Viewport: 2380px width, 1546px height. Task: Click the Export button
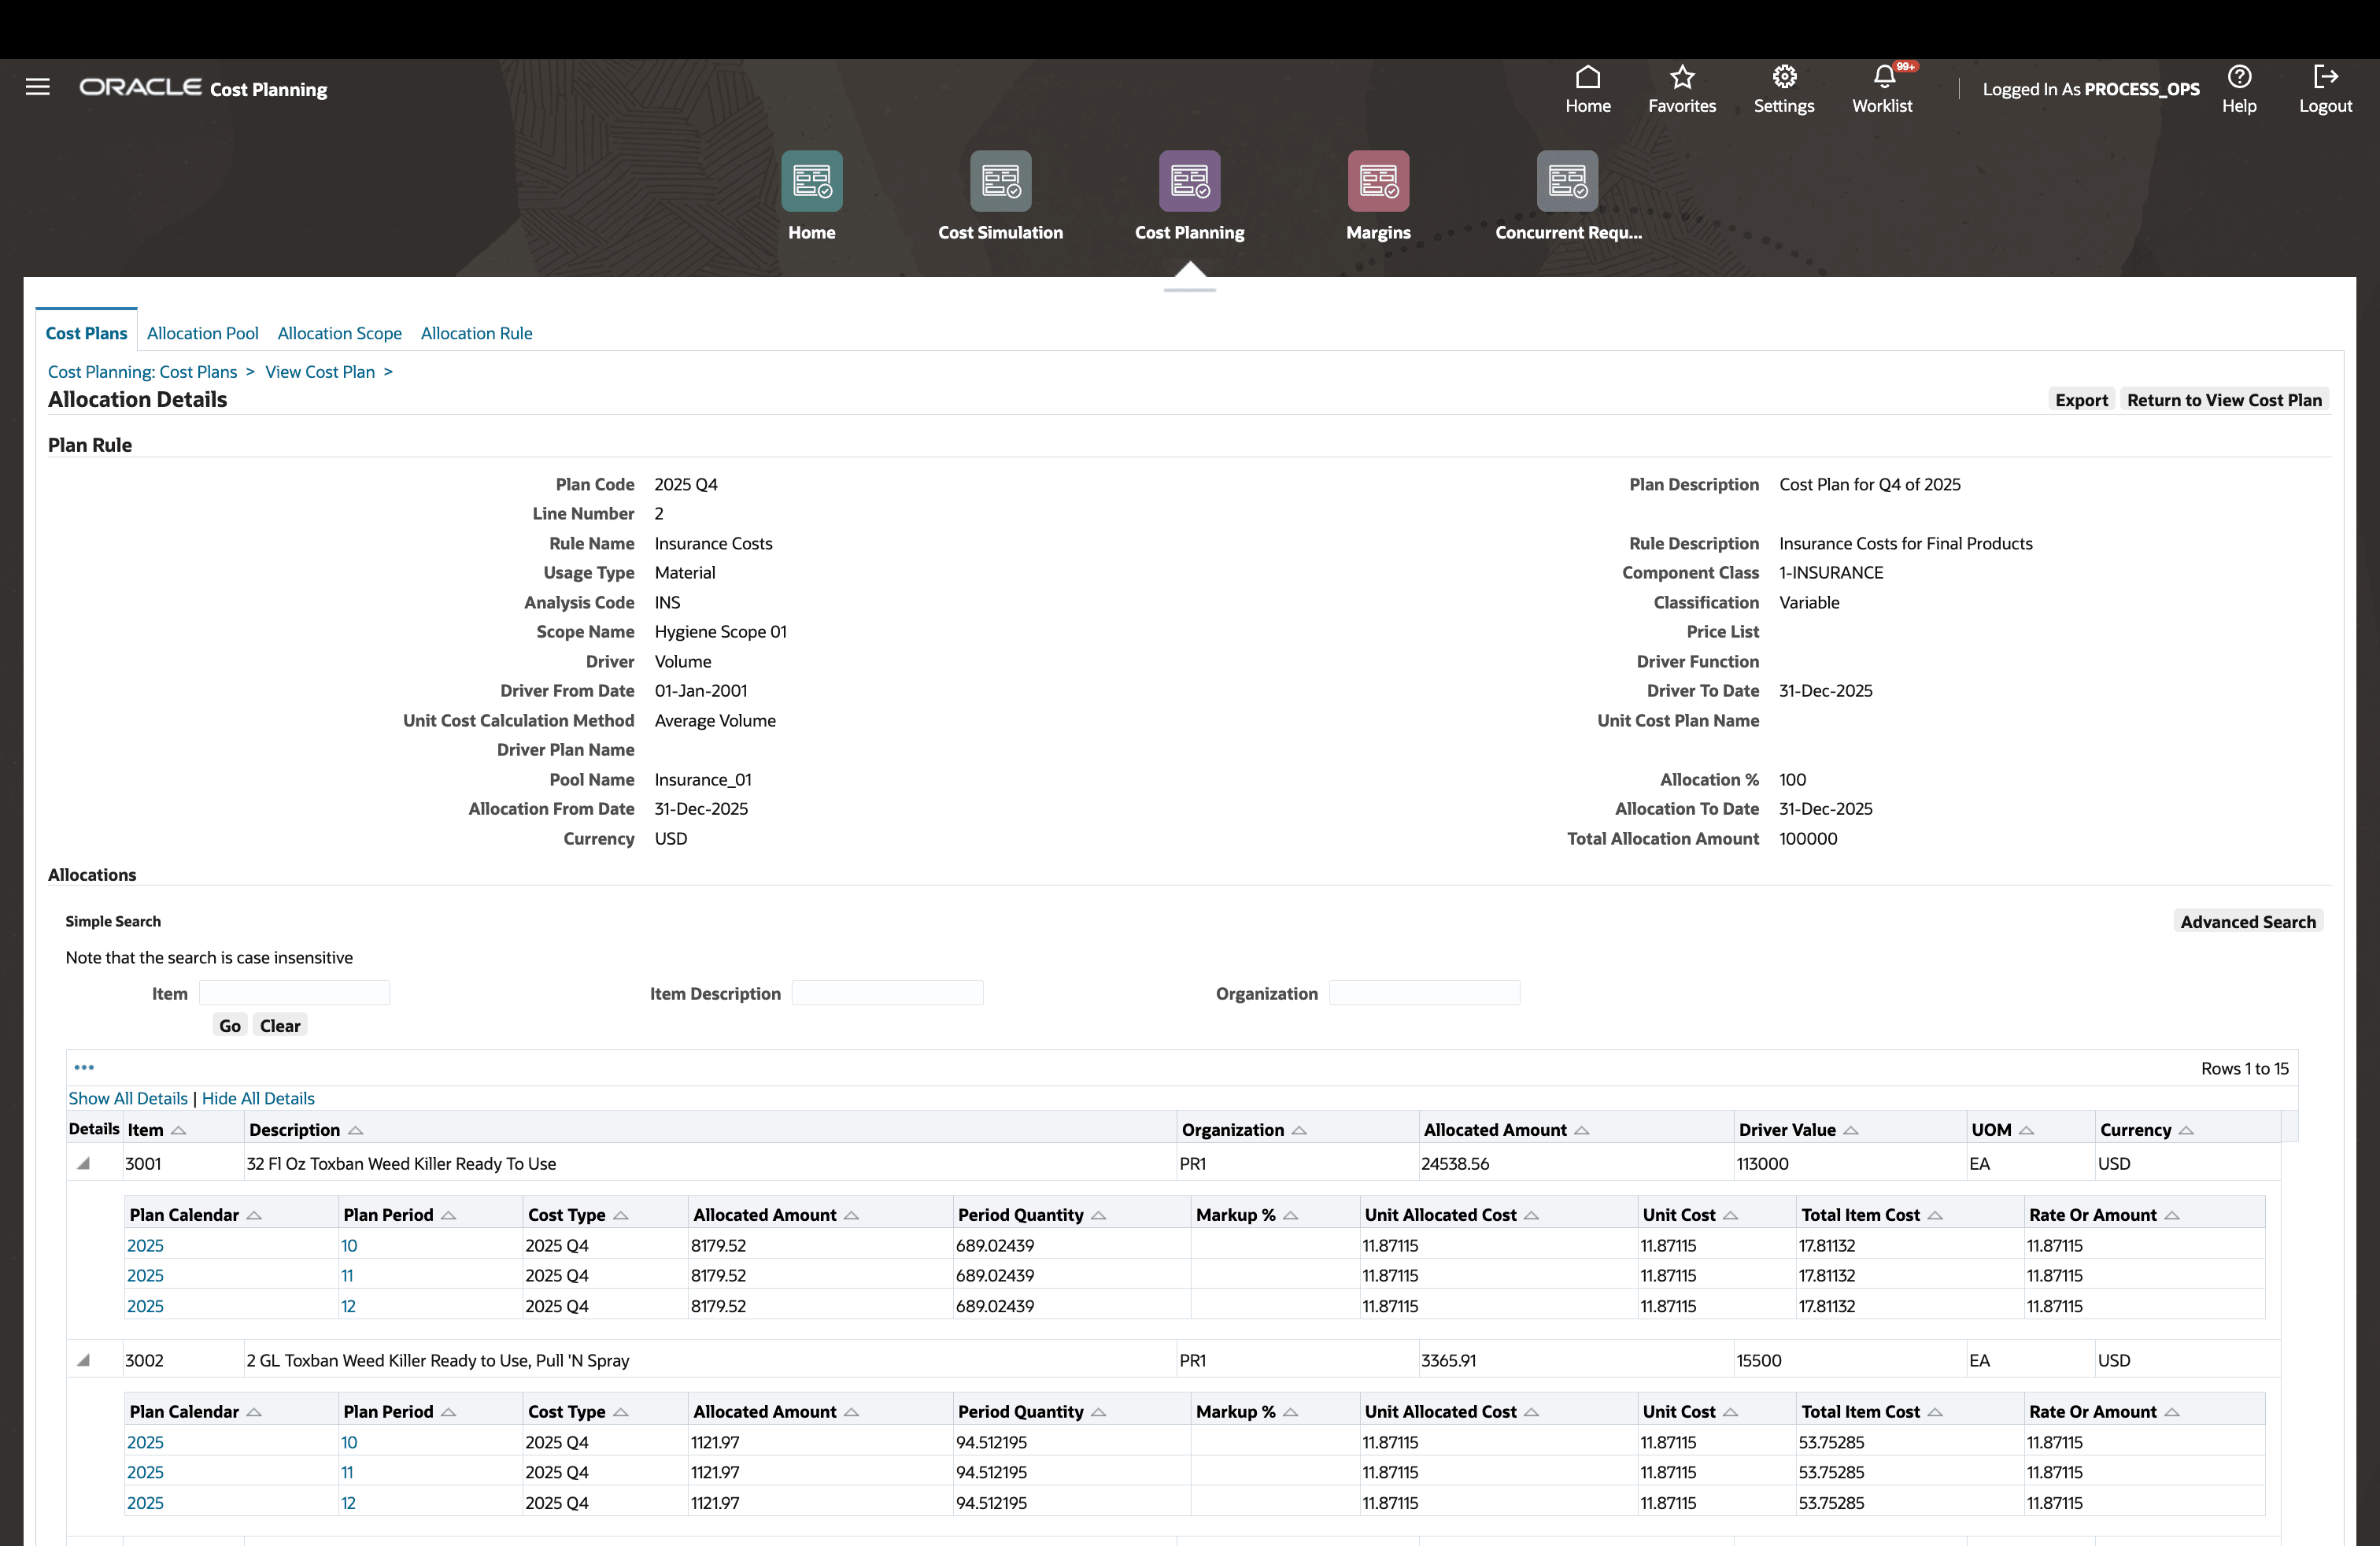coord(2080,400)
